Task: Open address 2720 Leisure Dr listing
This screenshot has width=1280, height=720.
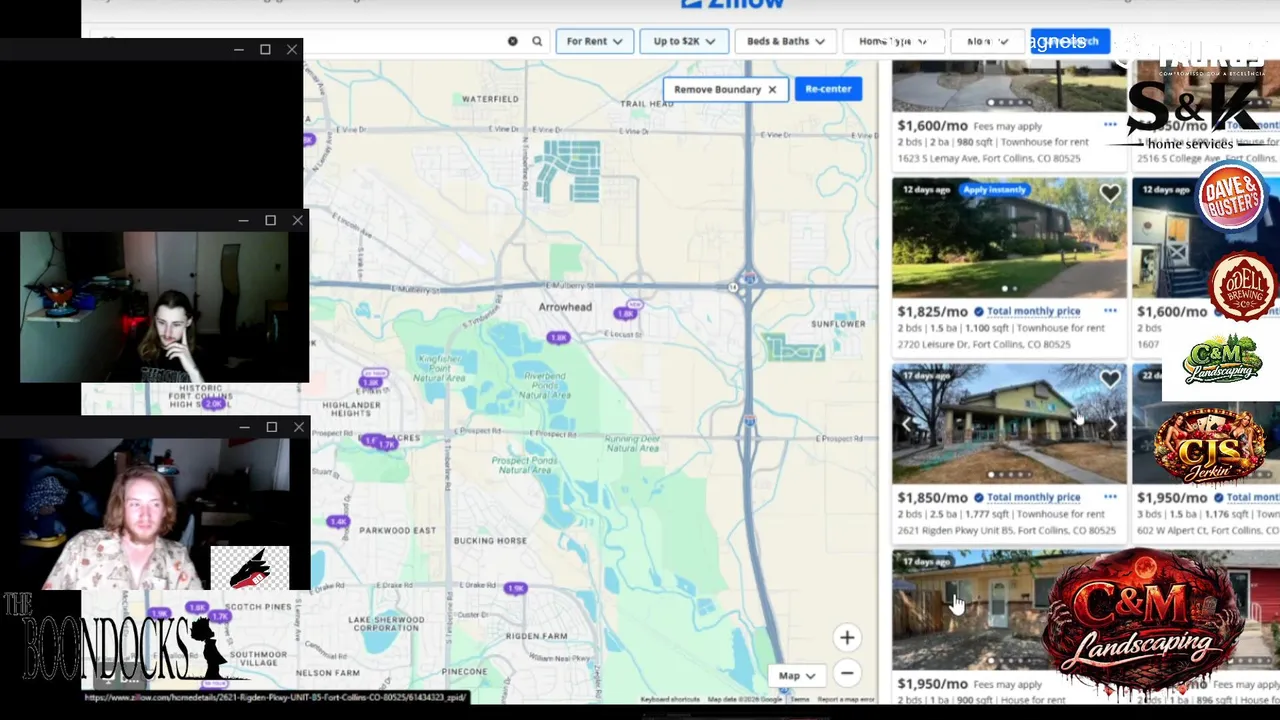Action: [984, 344]
